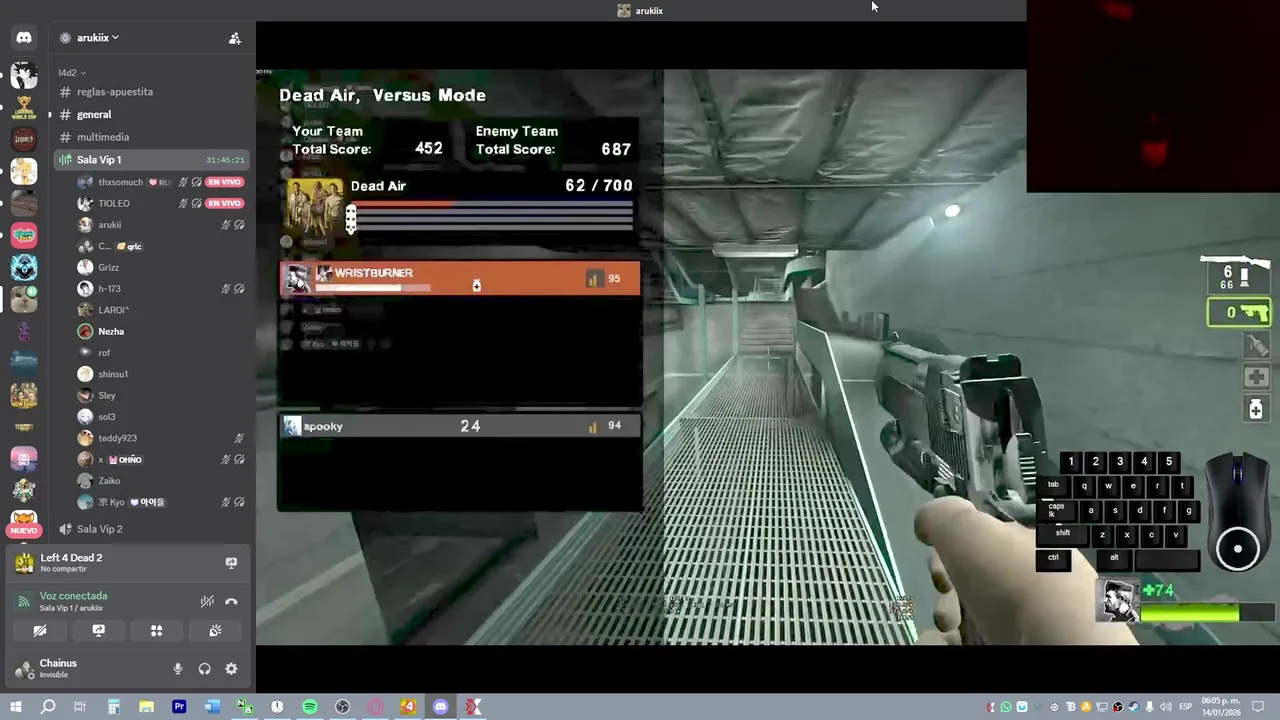Deafen audio with headphones icon
Viewport: 1280px width, 720px height.
[x=205, y=669]
